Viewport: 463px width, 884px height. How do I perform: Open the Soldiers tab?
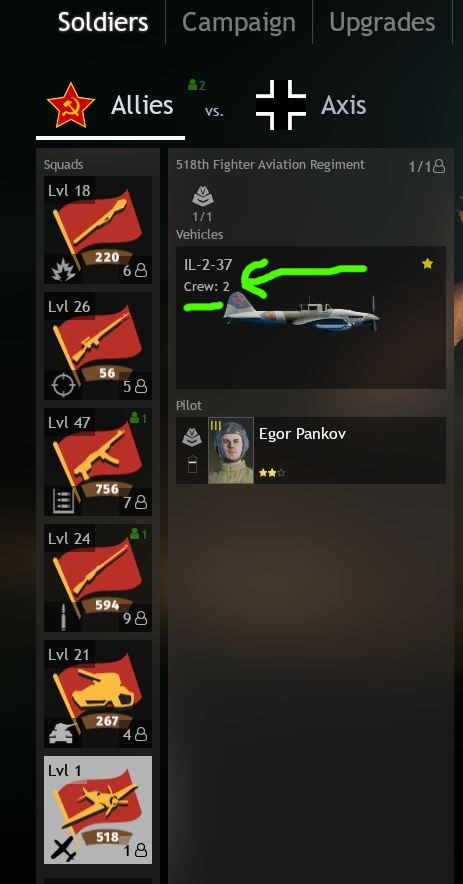[103, 23]
